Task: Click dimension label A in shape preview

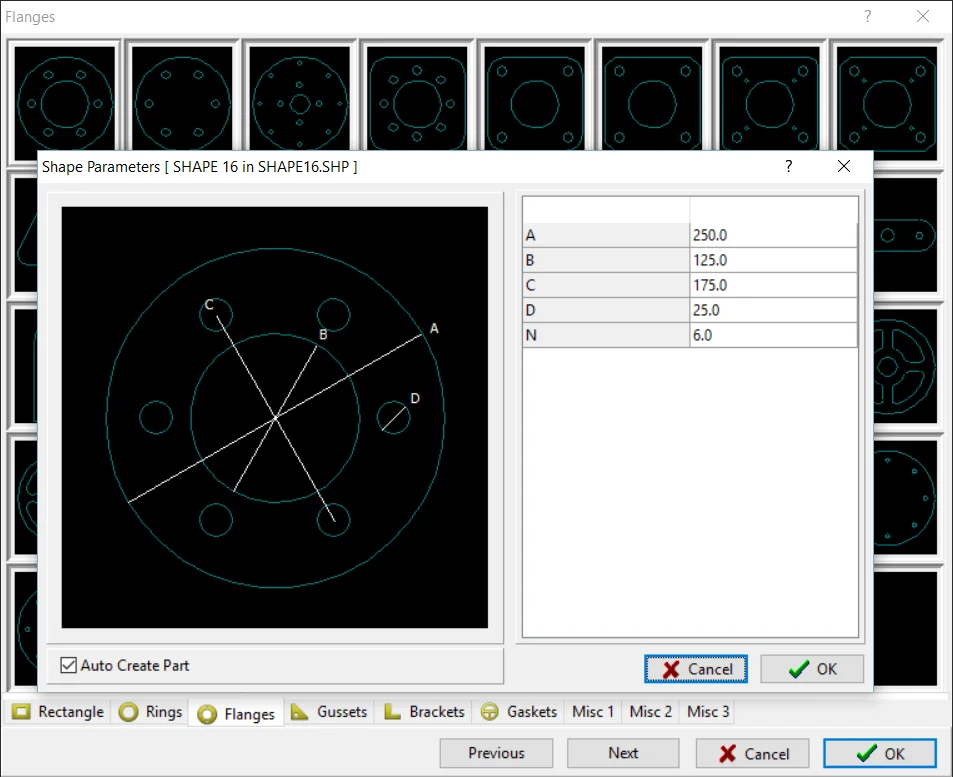Action: (x=434, y=328)
